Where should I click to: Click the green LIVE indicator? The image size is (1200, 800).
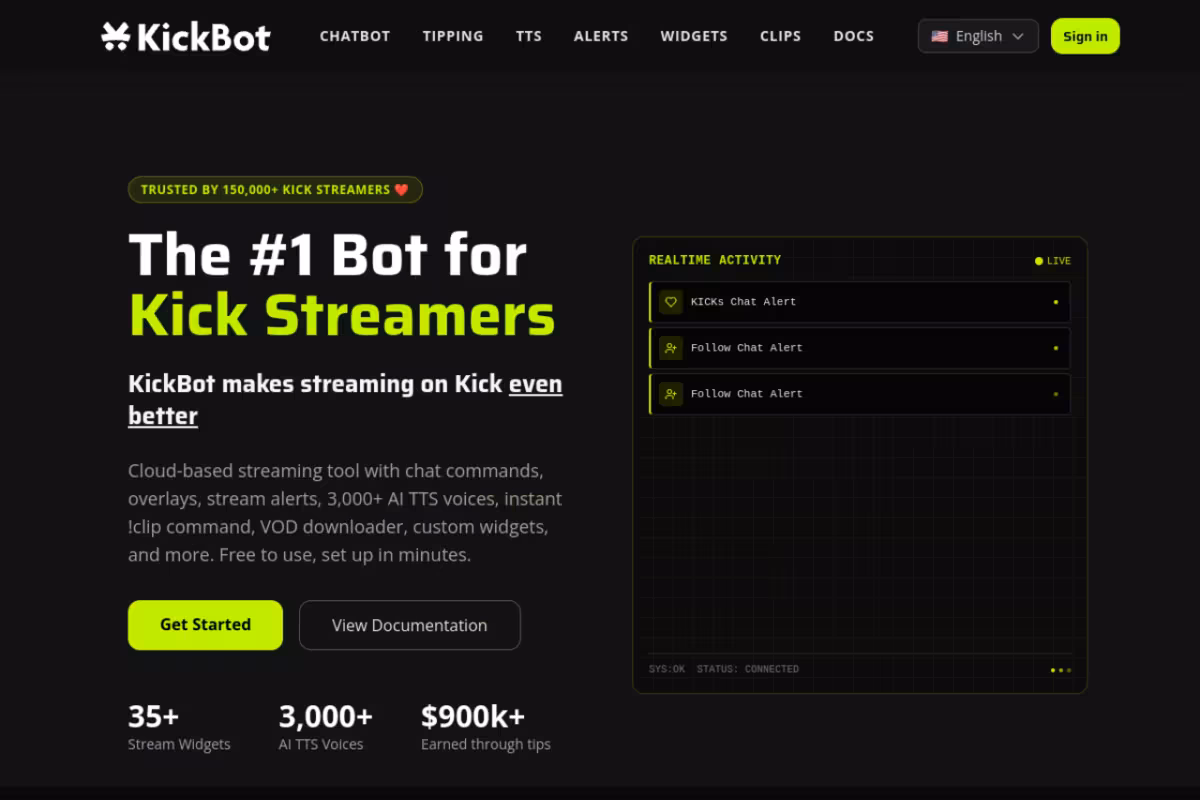point(1053,261)
